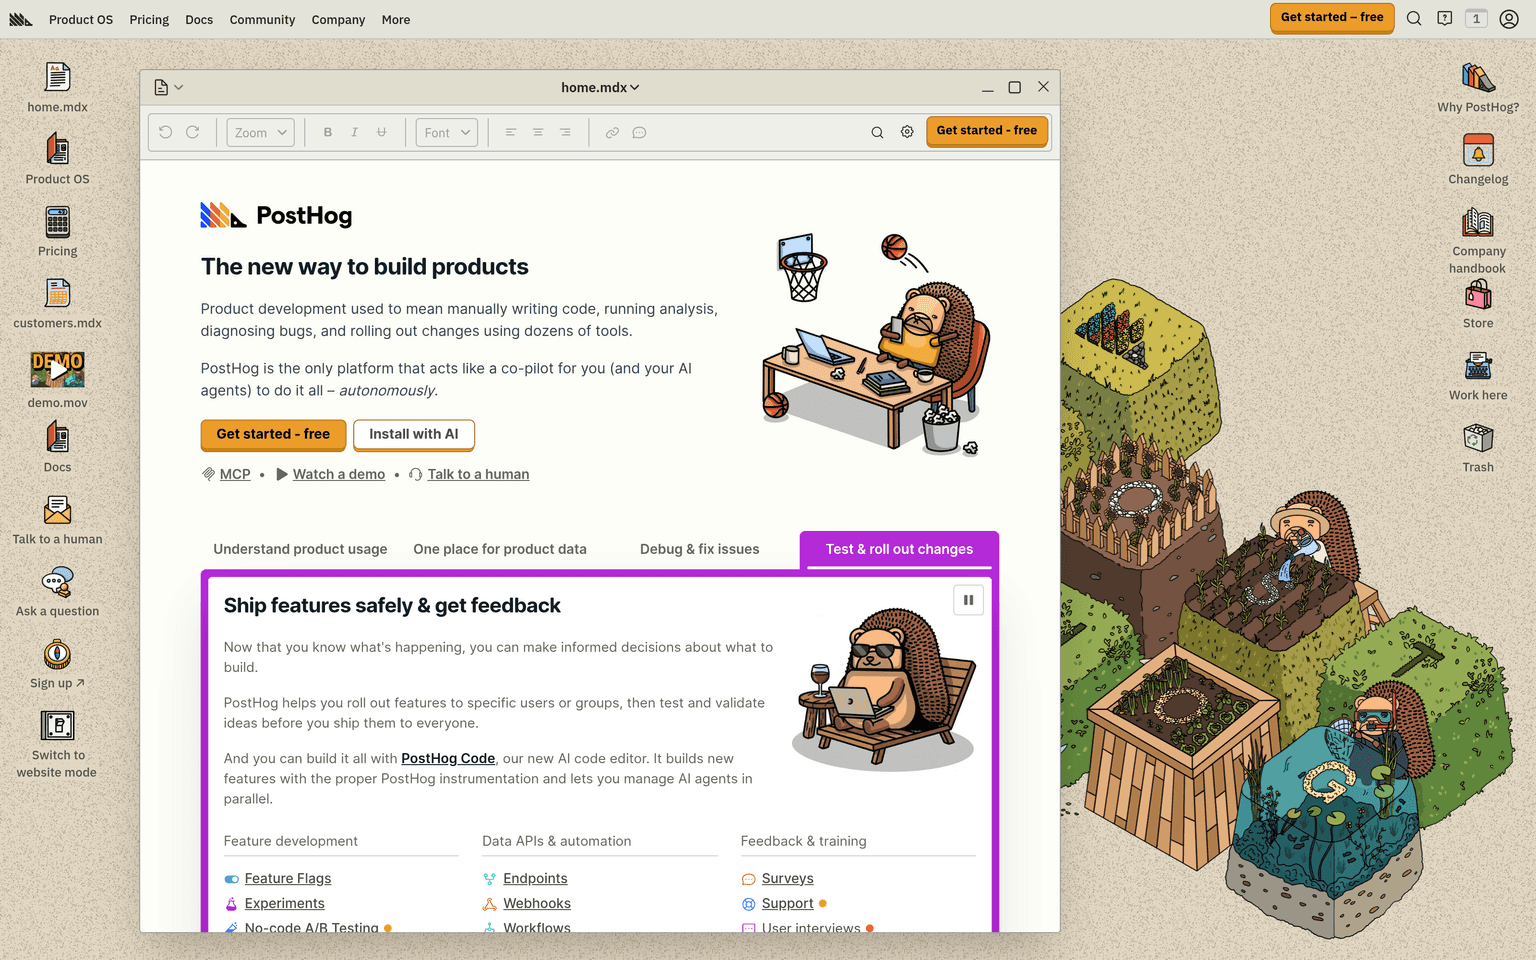1536x960 pixels.
Task: Select Test & roll out changes tab
Action: click(x=899, y=549)
